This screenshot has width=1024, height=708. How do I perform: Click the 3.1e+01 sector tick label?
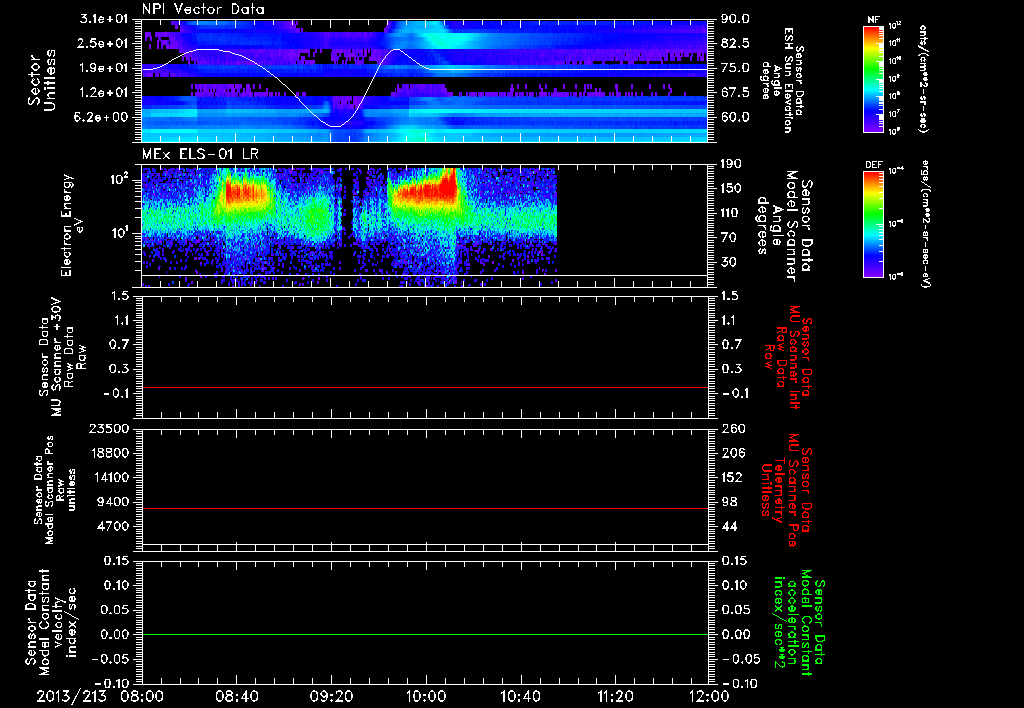104,19
